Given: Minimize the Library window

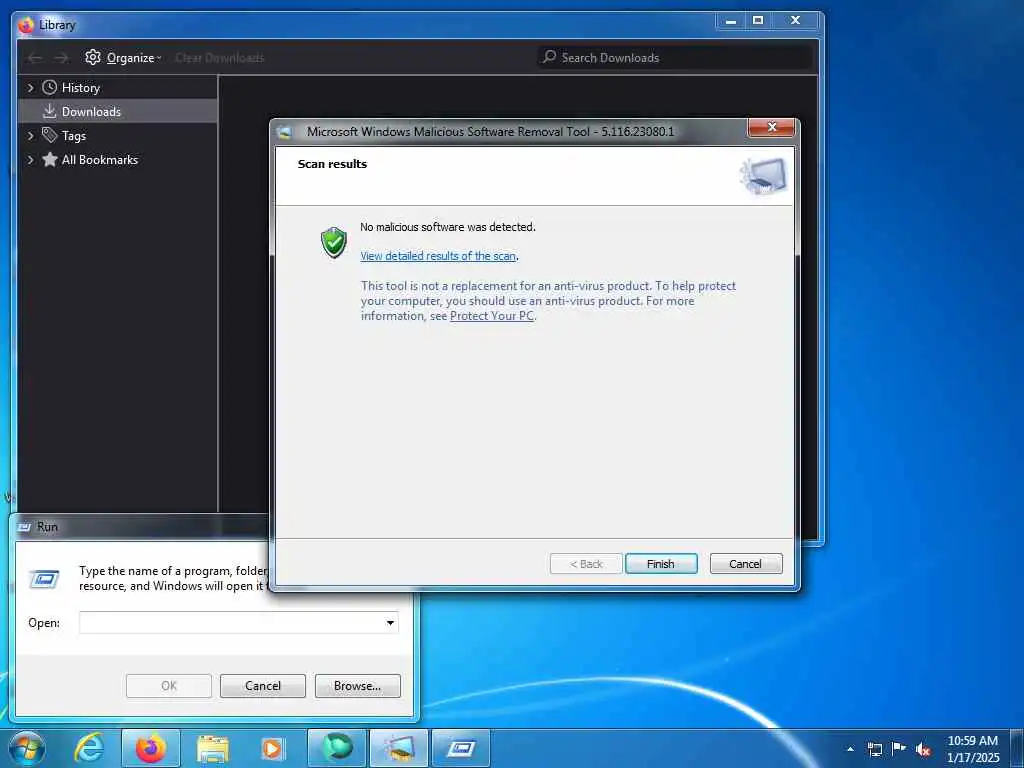Looking at the screenshot, I should (731, 21).
